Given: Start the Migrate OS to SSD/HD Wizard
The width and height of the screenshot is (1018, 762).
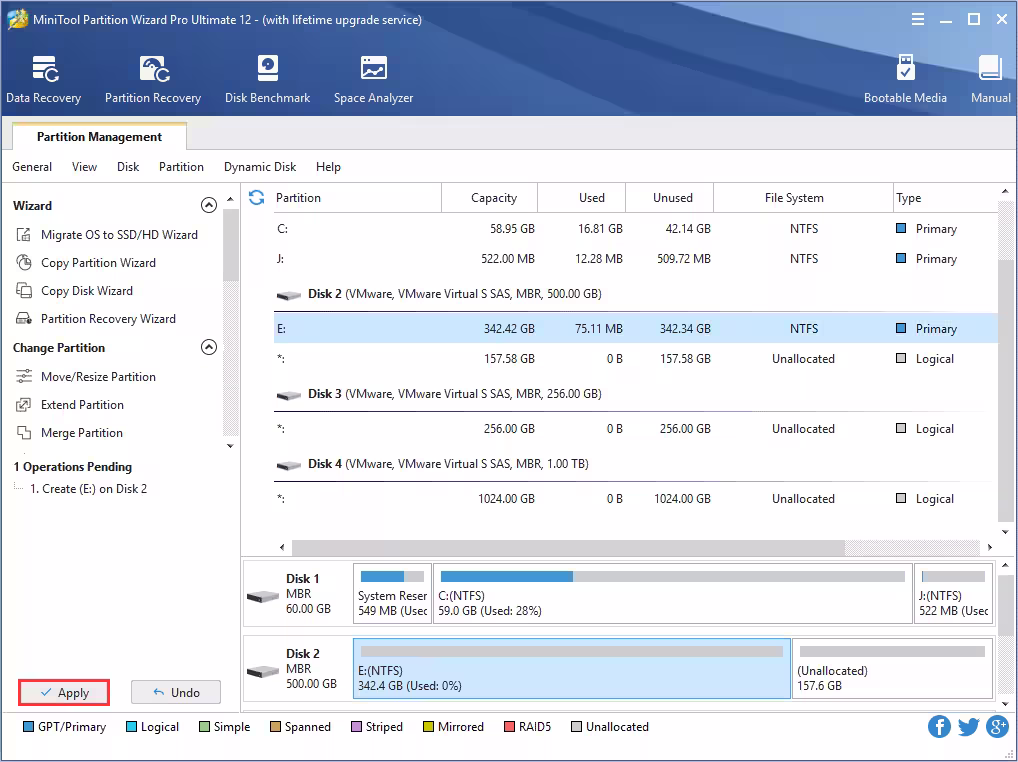Looking at the screenshot, I should tap(119, 234).
